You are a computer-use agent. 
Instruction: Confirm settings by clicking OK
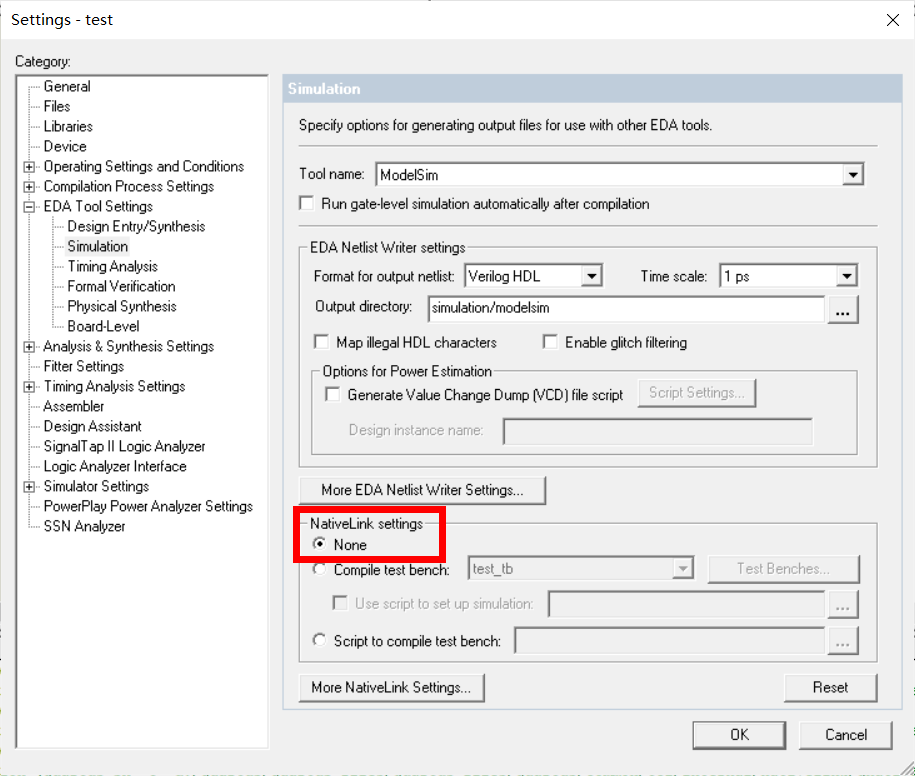[x=739, y=734]
